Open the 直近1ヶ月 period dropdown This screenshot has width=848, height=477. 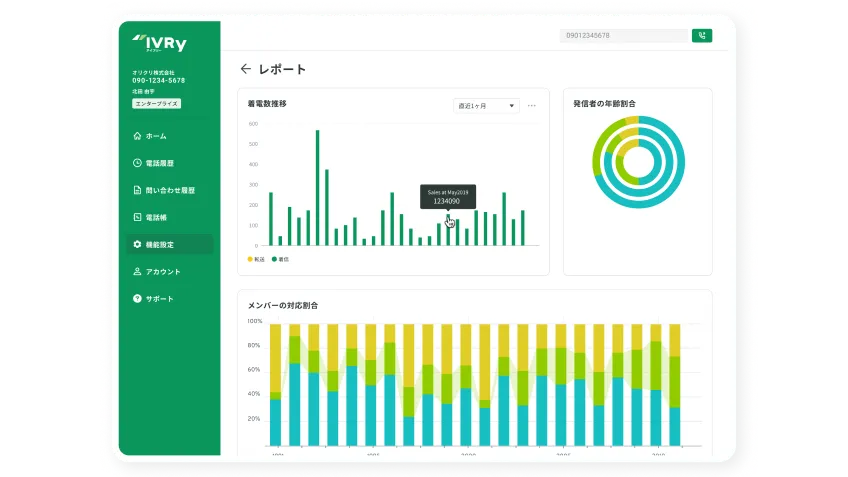[486, 105]
